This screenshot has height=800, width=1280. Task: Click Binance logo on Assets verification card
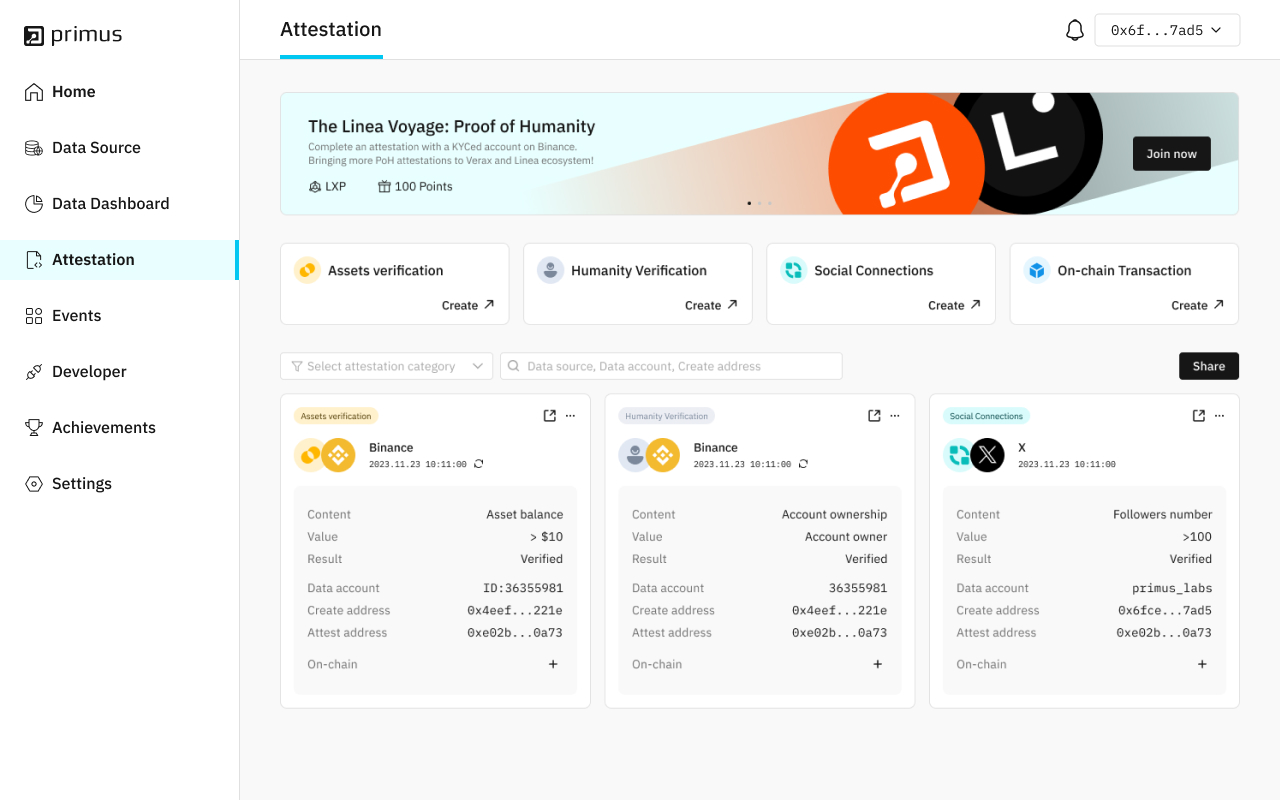338,455
